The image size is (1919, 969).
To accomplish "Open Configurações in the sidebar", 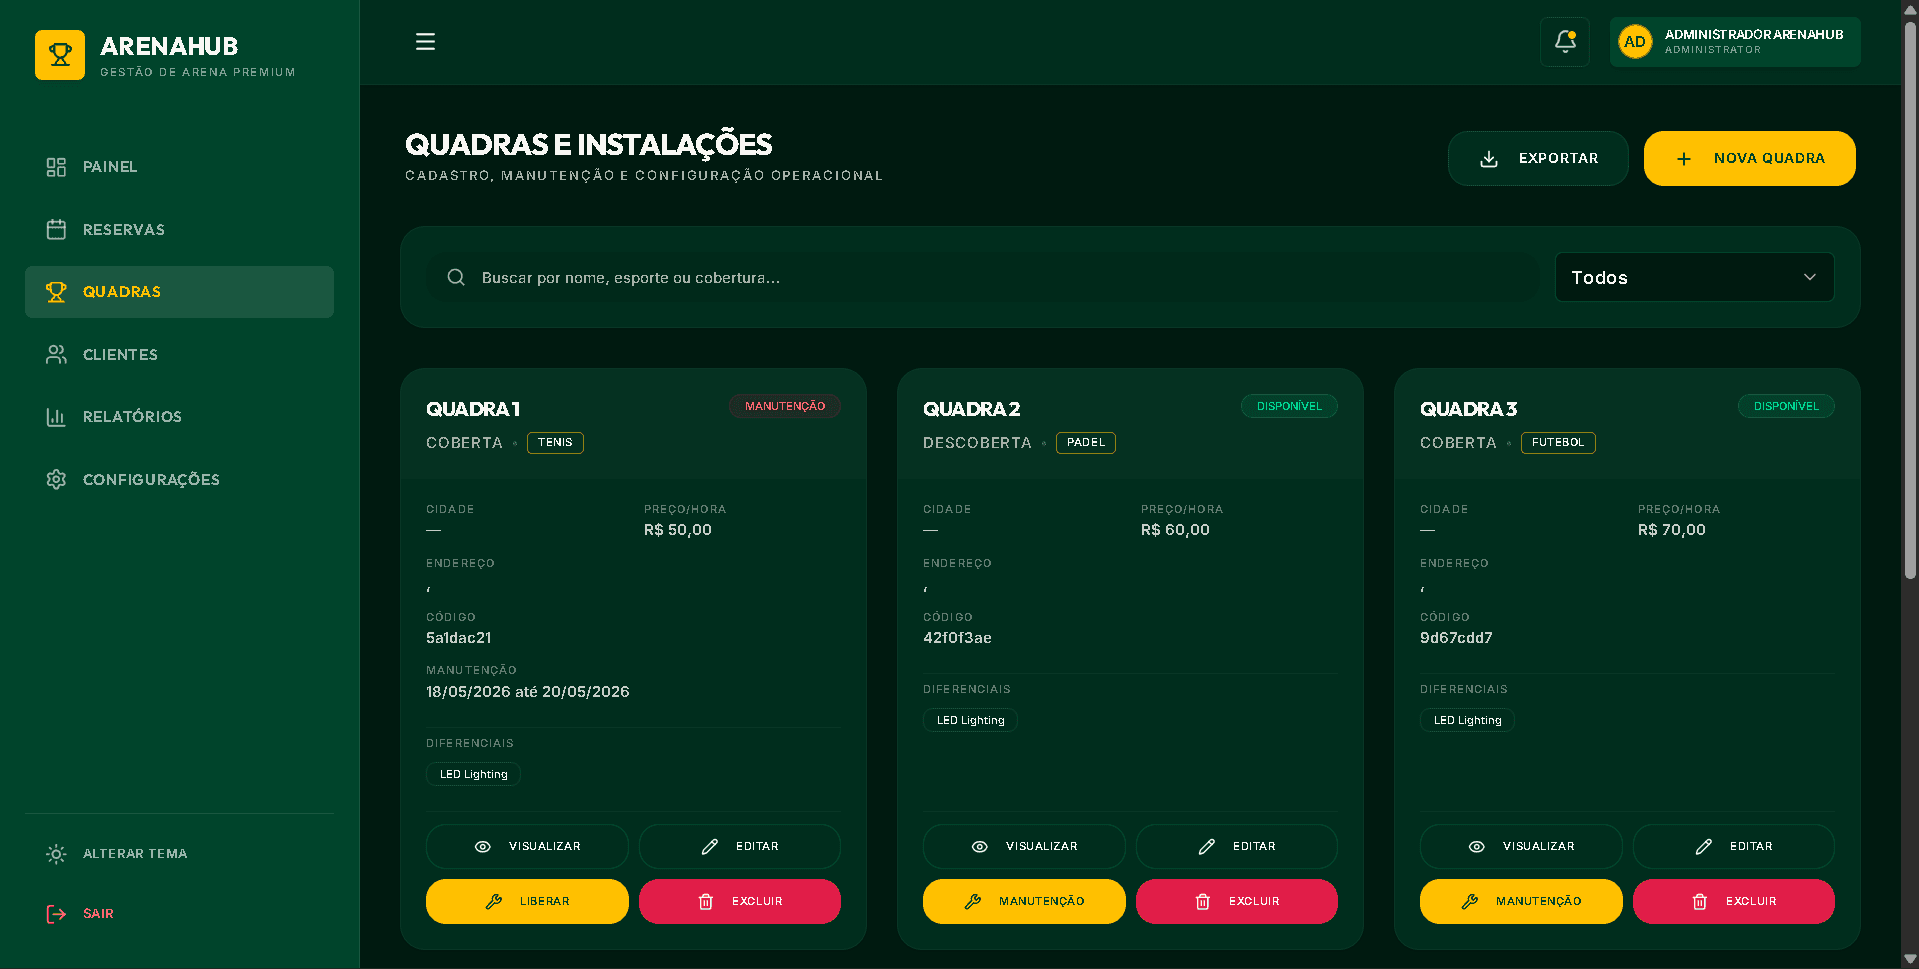I will tap(180, 480).
